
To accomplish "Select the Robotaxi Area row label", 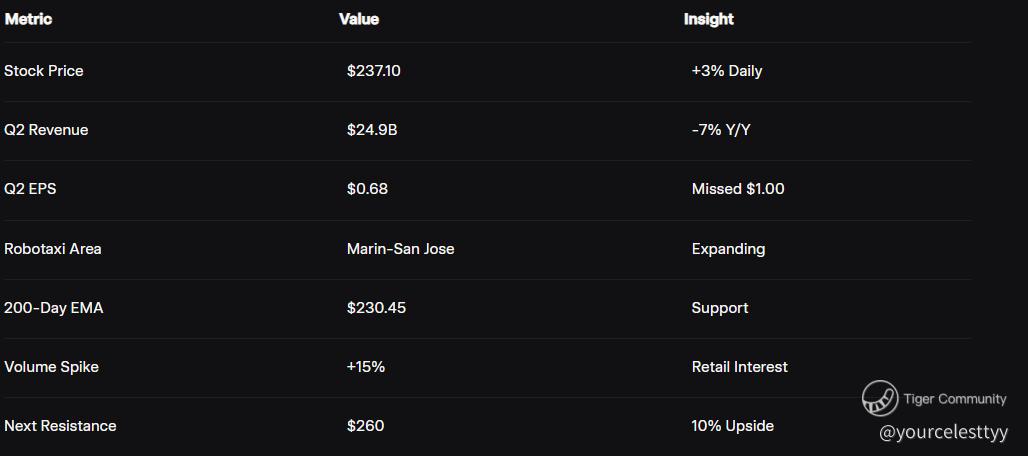I will [x=53, y=249].
